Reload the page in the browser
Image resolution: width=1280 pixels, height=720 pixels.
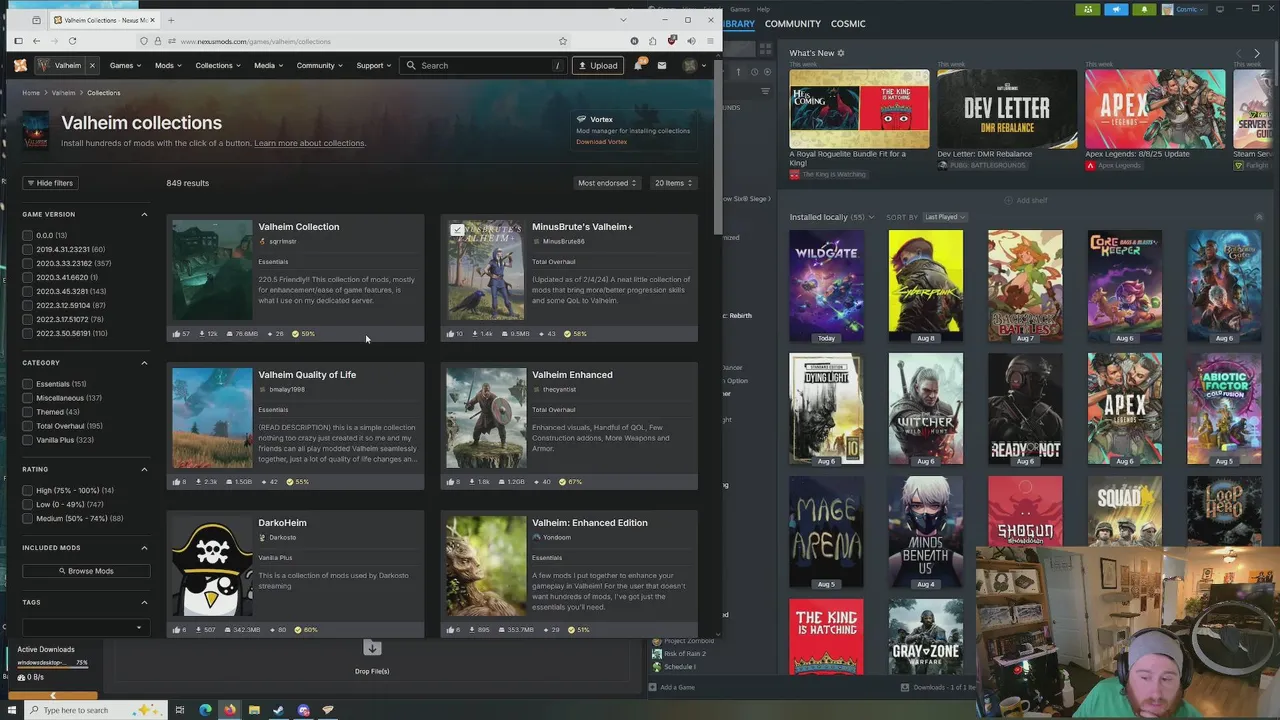point(72,41)
